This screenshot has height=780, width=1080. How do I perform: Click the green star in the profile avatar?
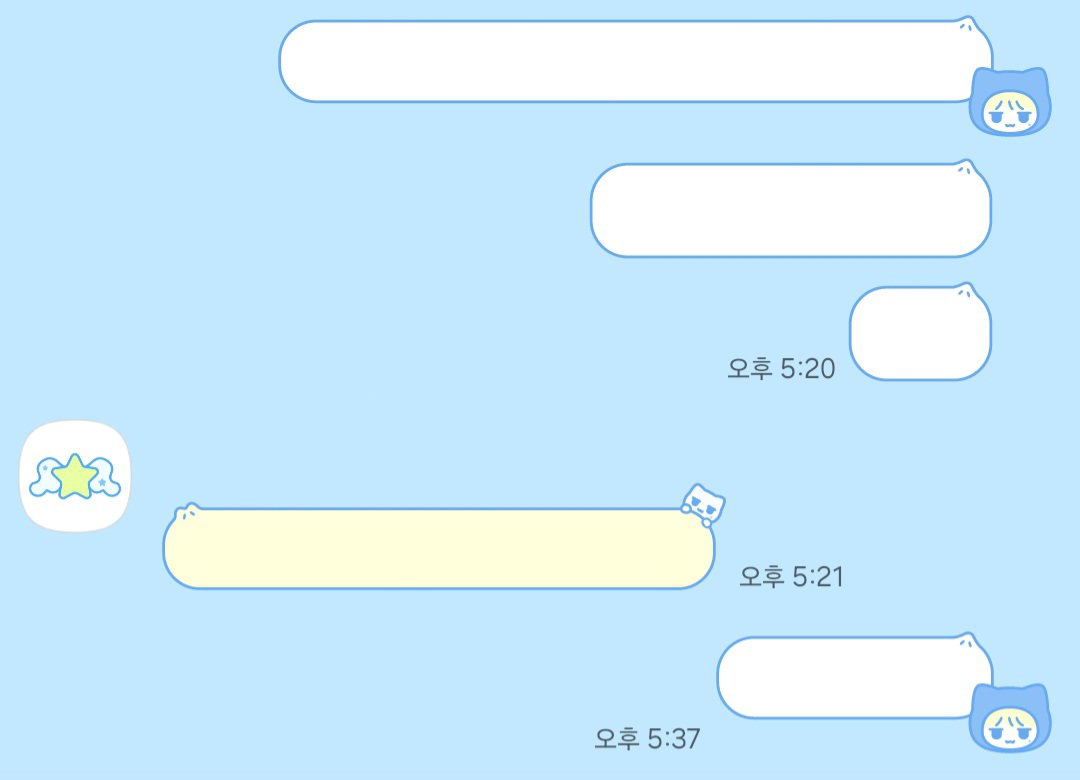pos(74,476)
